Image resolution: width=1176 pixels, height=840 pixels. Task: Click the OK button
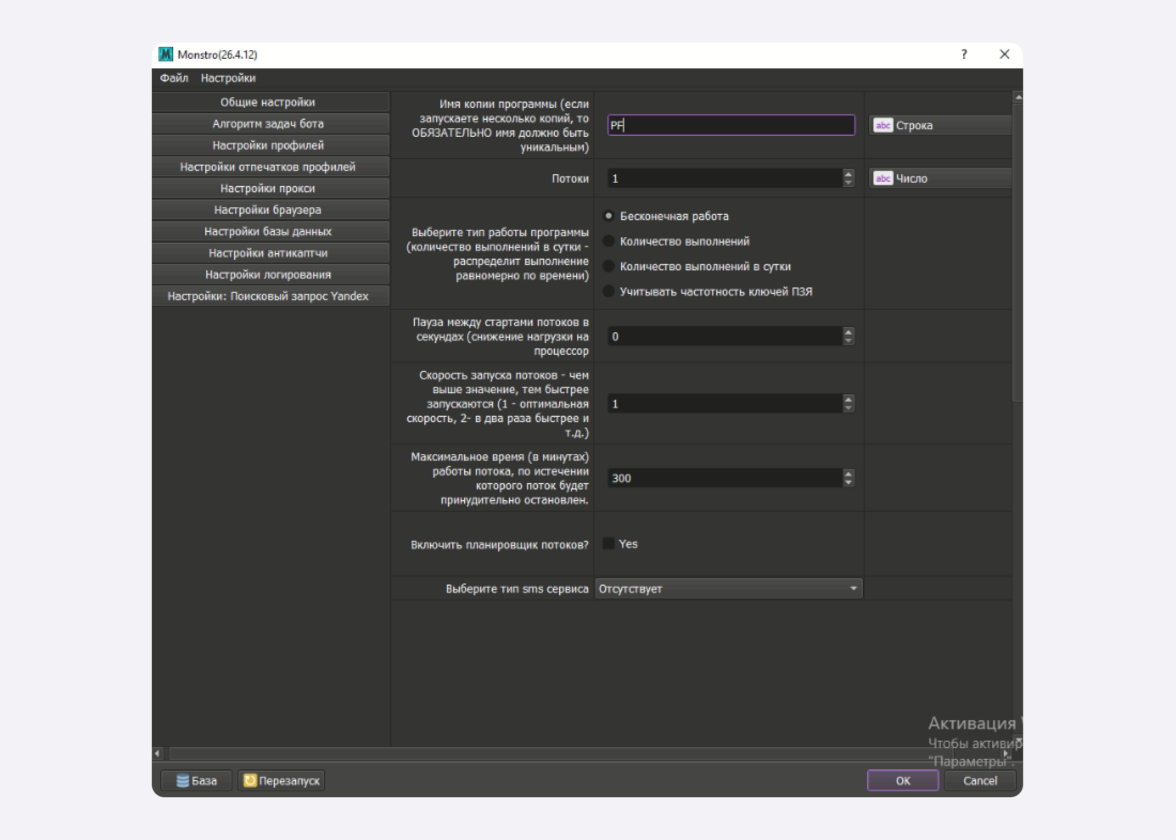(903, 781)
